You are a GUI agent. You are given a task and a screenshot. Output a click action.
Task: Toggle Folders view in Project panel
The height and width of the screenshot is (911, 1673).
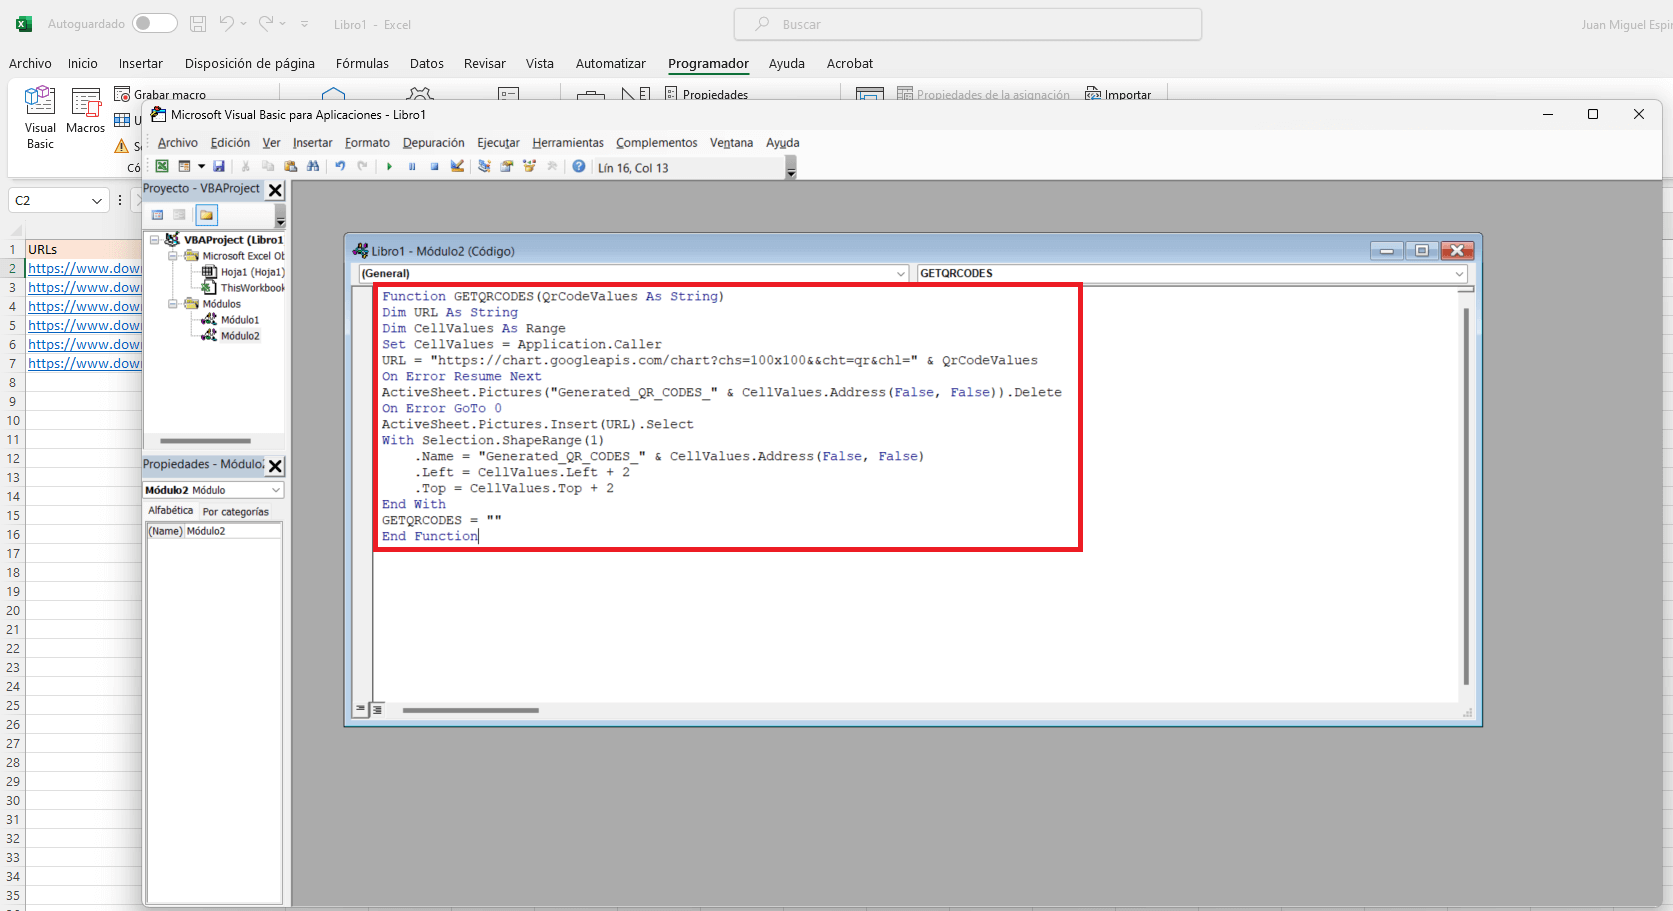pos(206,215)
